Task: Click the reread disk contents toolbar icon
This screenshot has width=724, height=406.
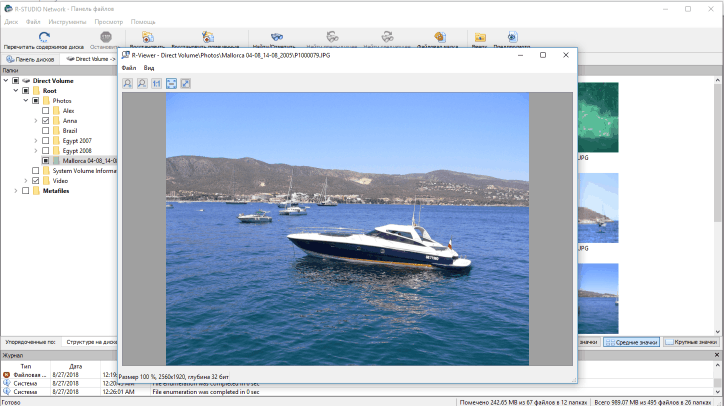Action: pyautogui.click(x=44, y=37)
